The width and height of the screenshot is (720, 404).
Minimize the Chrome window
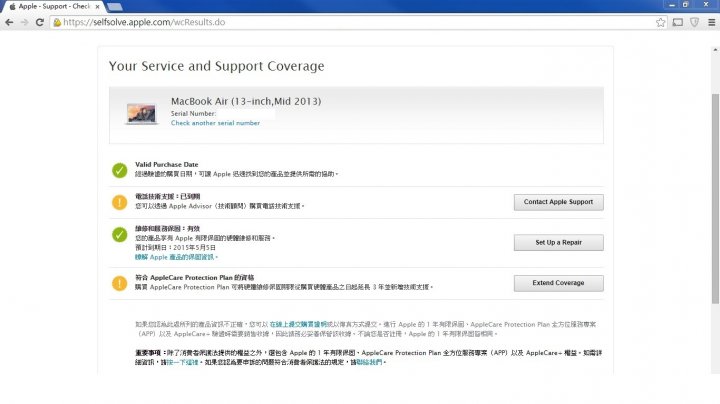point(672,5)
